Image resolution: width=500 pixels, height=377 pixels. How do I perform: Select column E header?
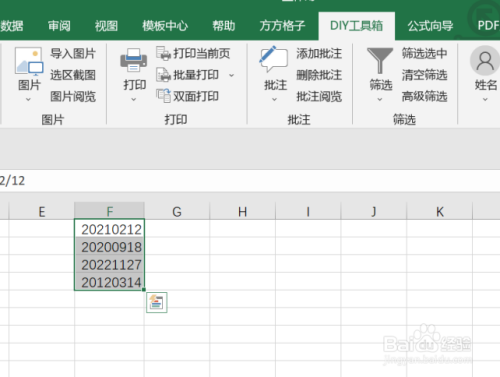pyautogui.click(x=42, y=211)
